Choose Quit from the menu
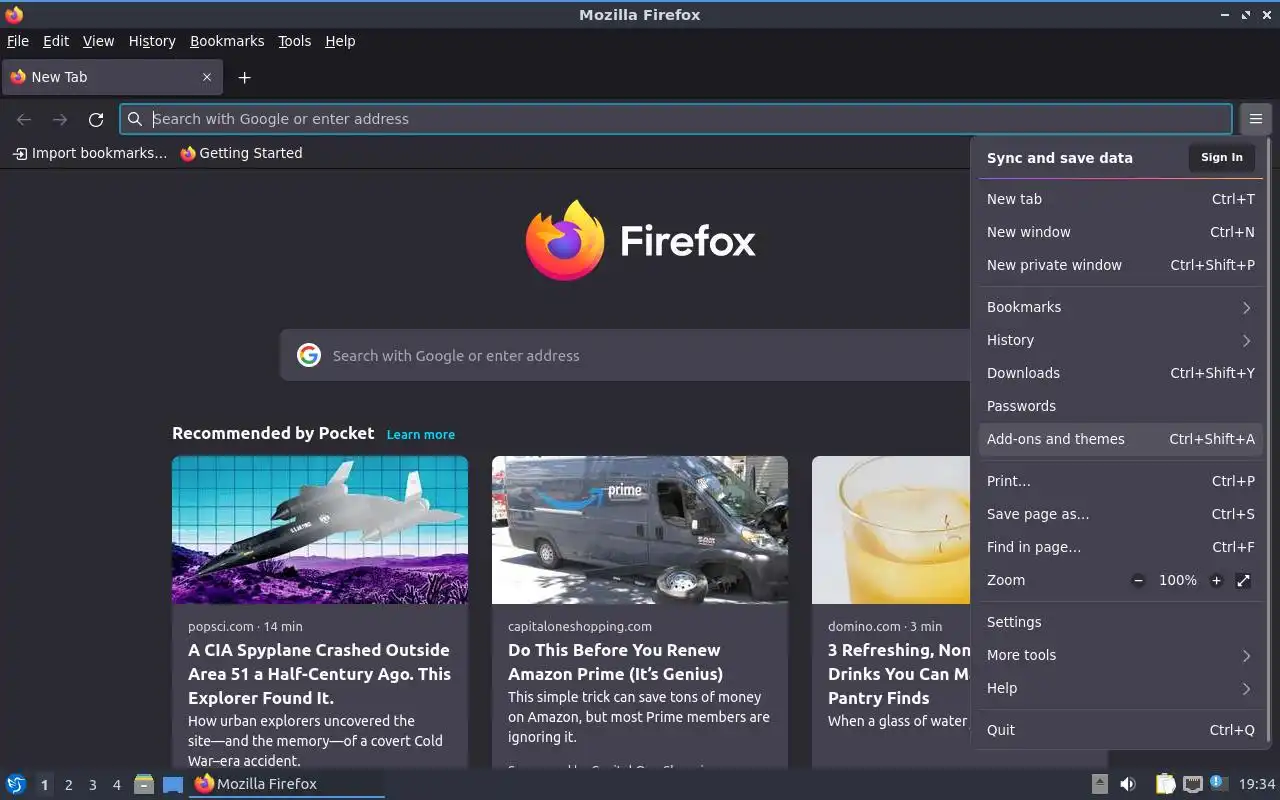This screenshot has height=800, width=1280. coord(1119,730)
